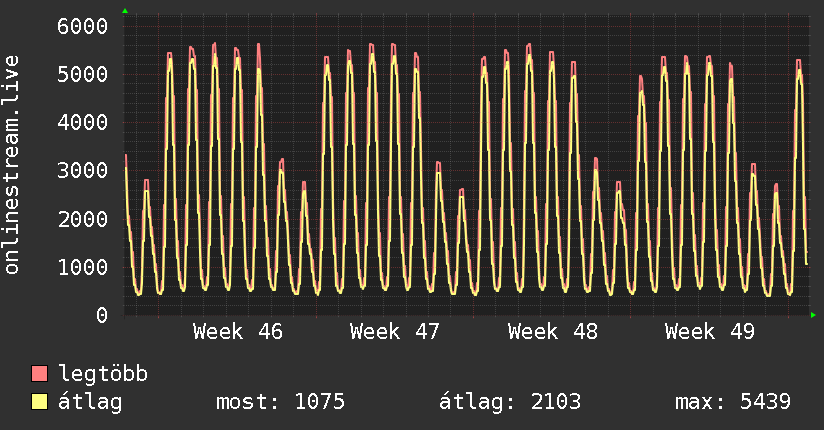Click the yellow átlag legend color swatch

40,402
